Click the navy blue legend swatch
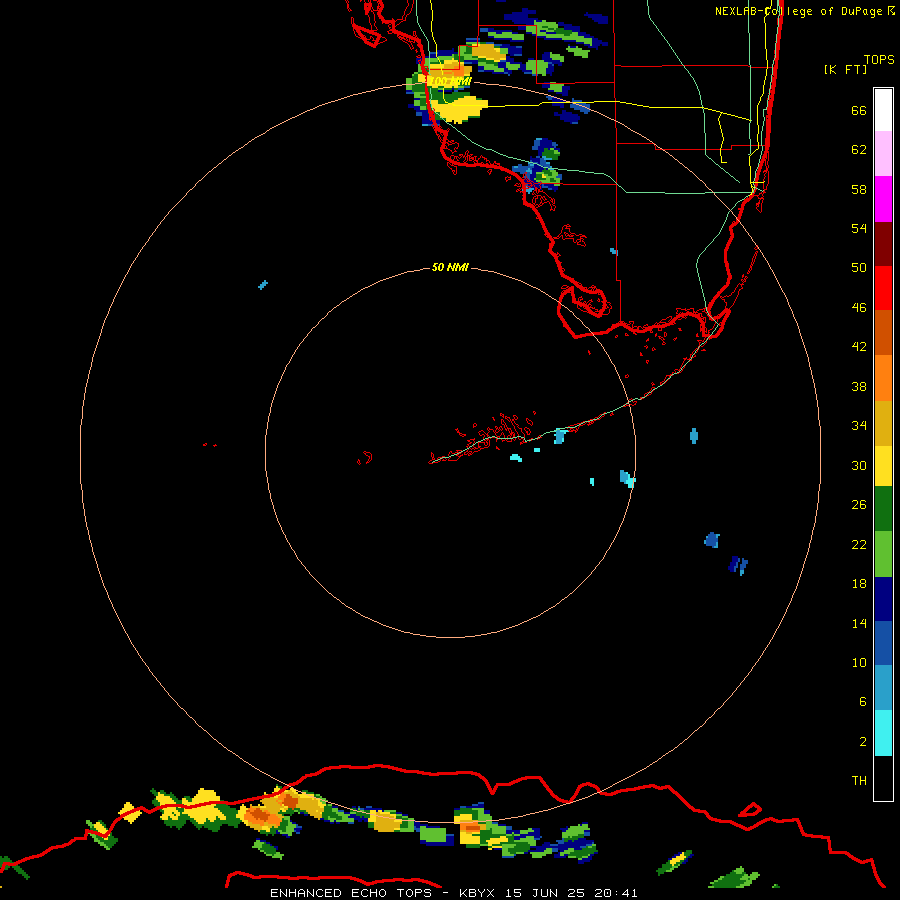The height and width of the screenshot is (900, 900). tap(883, 599)
